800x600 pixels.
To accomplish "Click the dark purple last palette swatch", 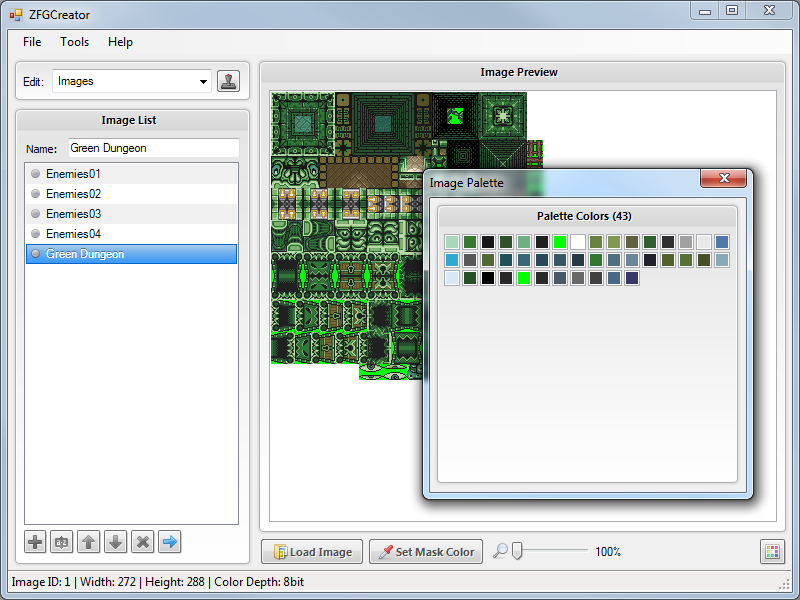I will coord(632,278).
